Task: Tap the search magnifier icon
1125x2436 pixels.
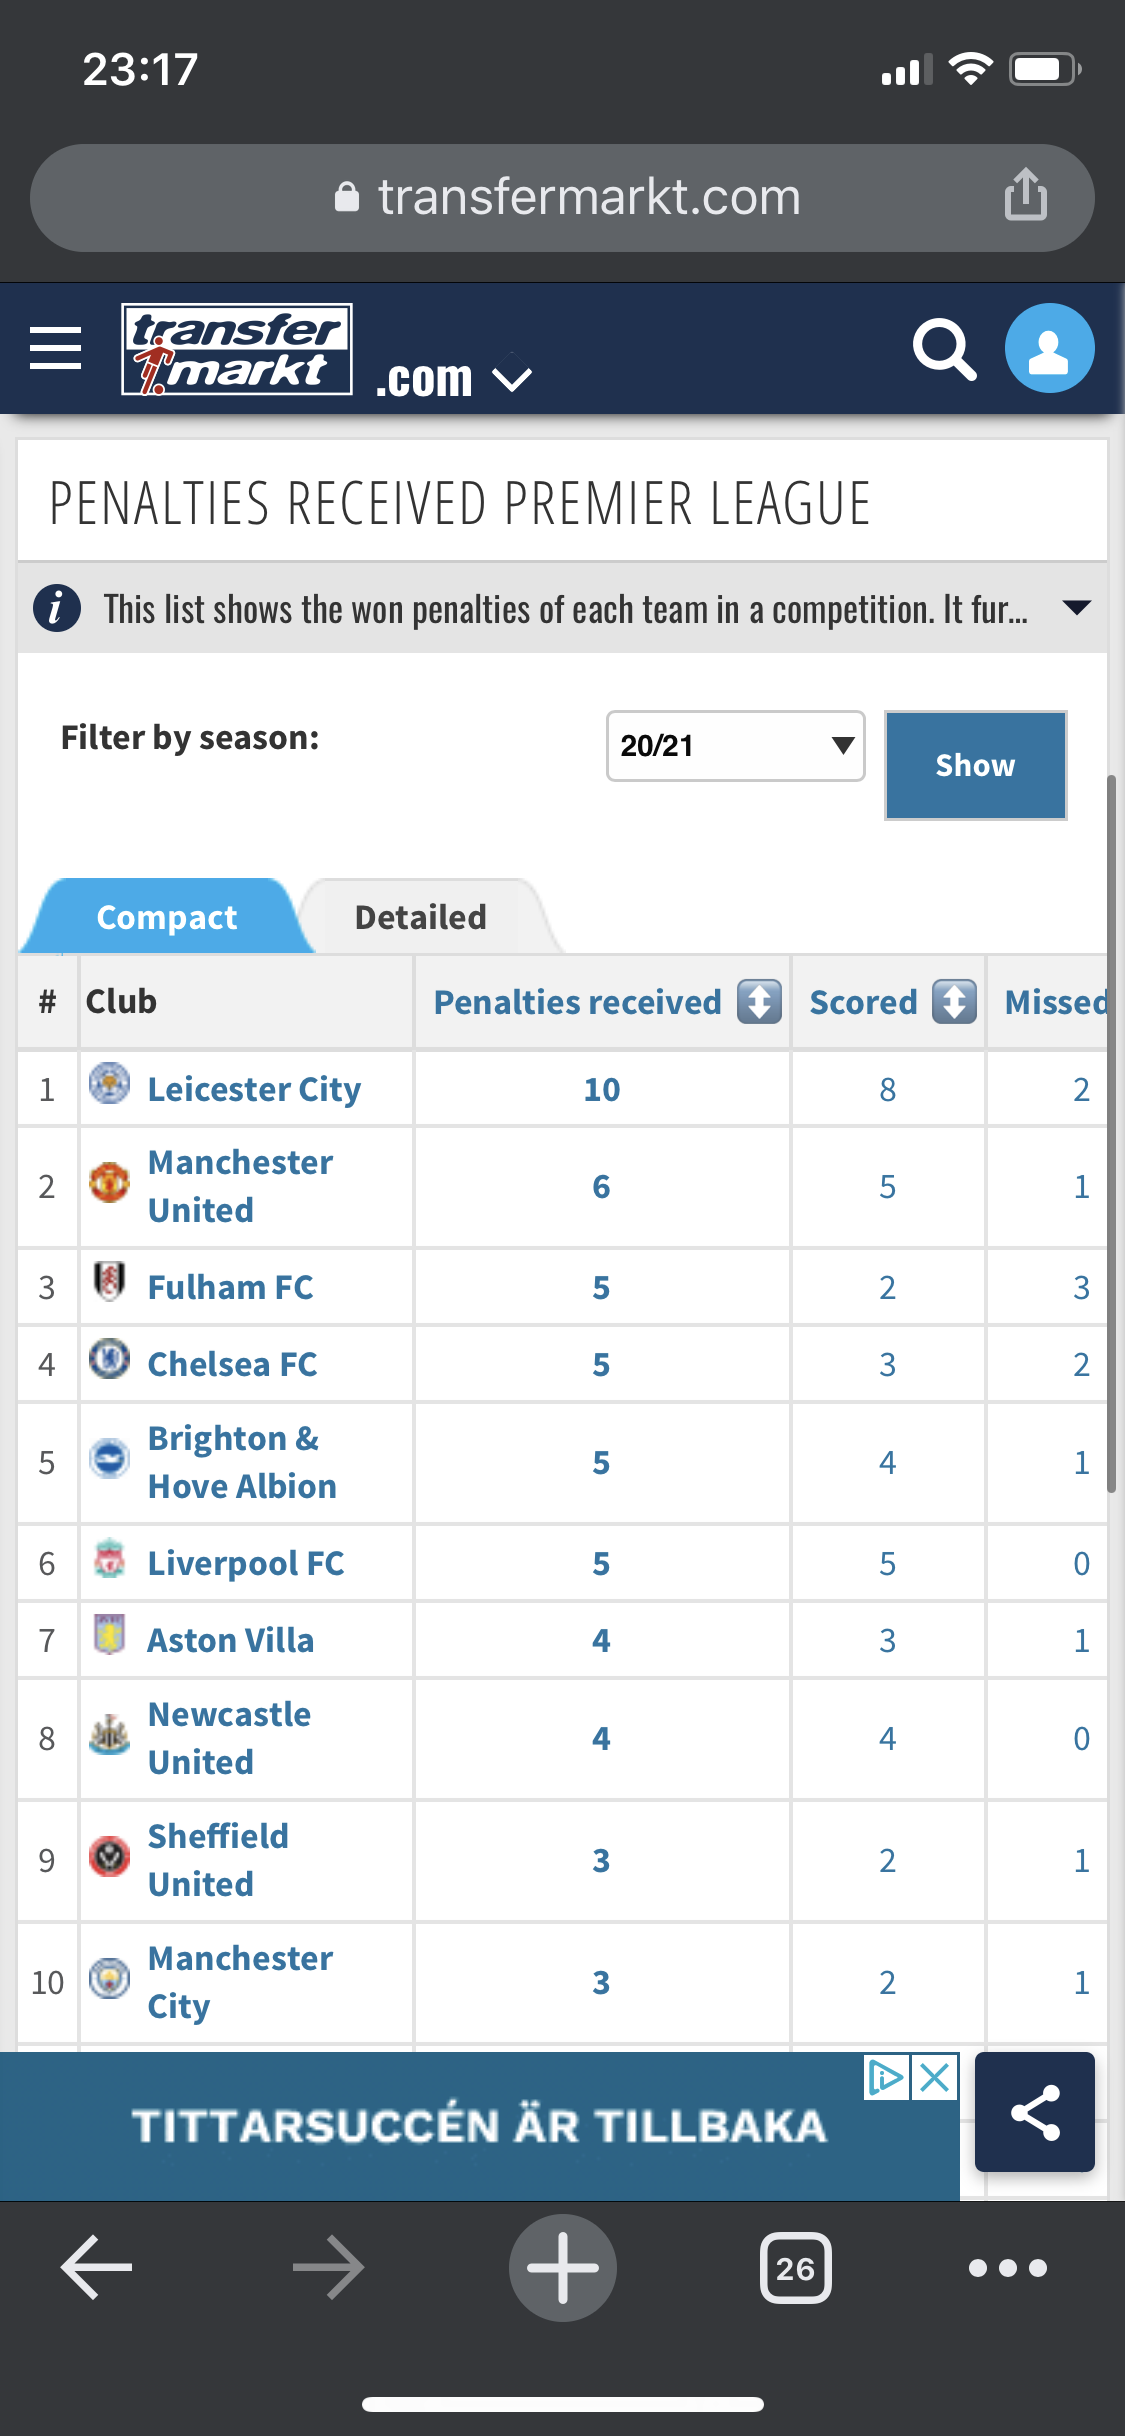Action: (x=944, y=349)
